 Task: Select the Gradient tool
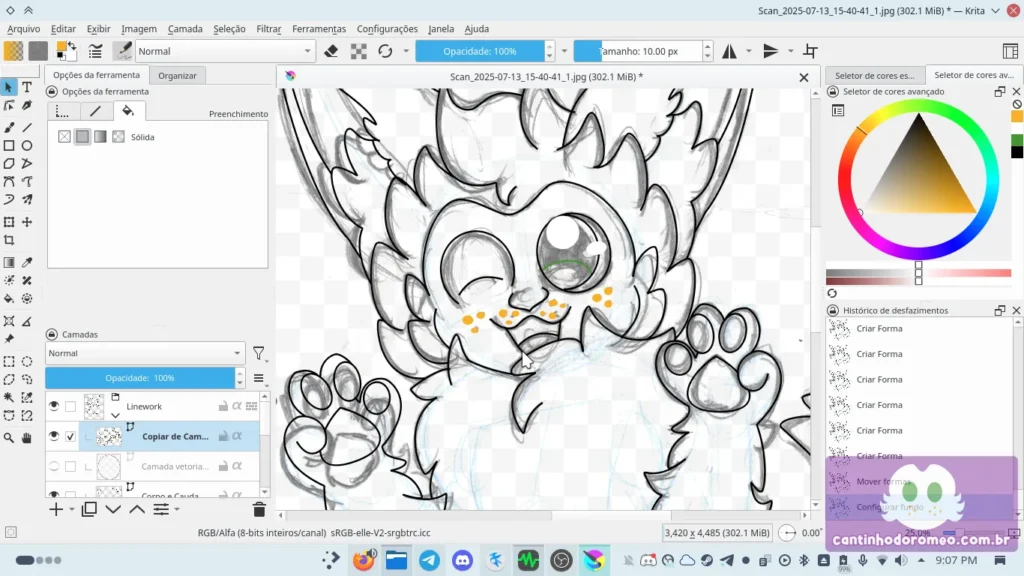[9, 263]
